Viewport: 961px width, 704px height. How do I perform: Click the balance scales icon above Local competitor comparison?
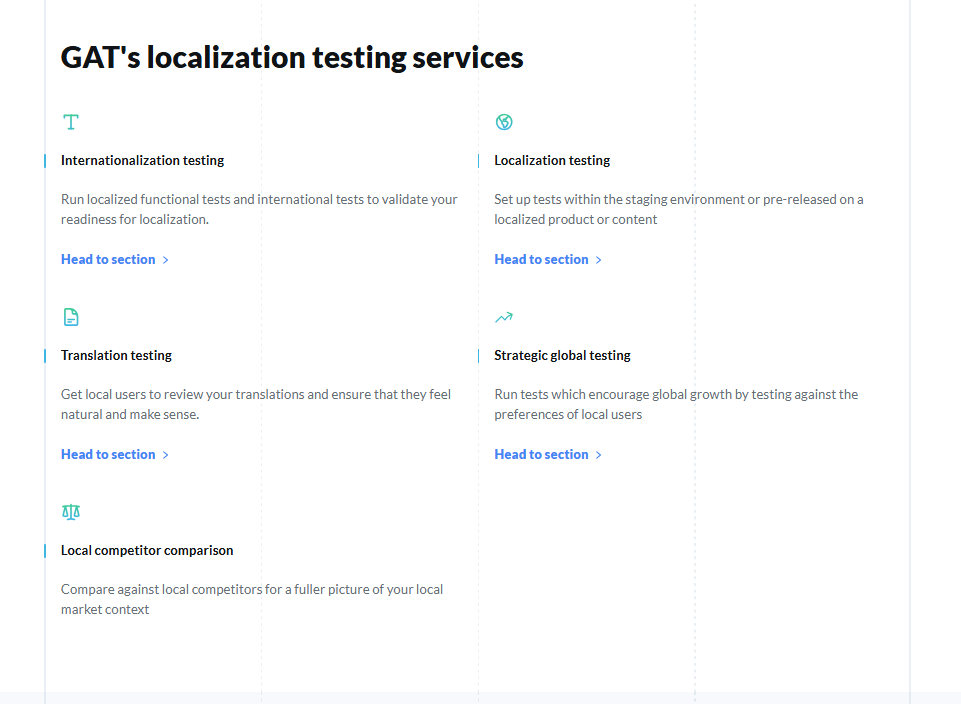click(70, 512)
